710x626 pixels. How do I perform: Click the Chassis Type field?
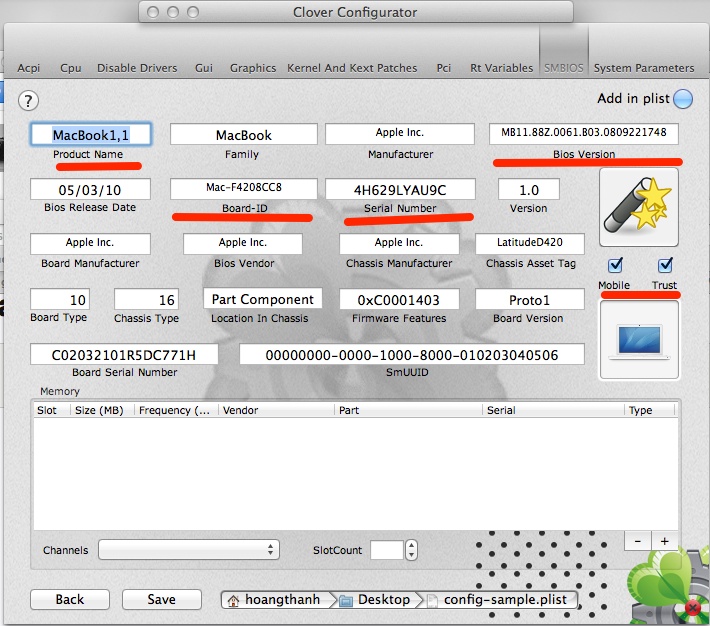tap(146, 299)
